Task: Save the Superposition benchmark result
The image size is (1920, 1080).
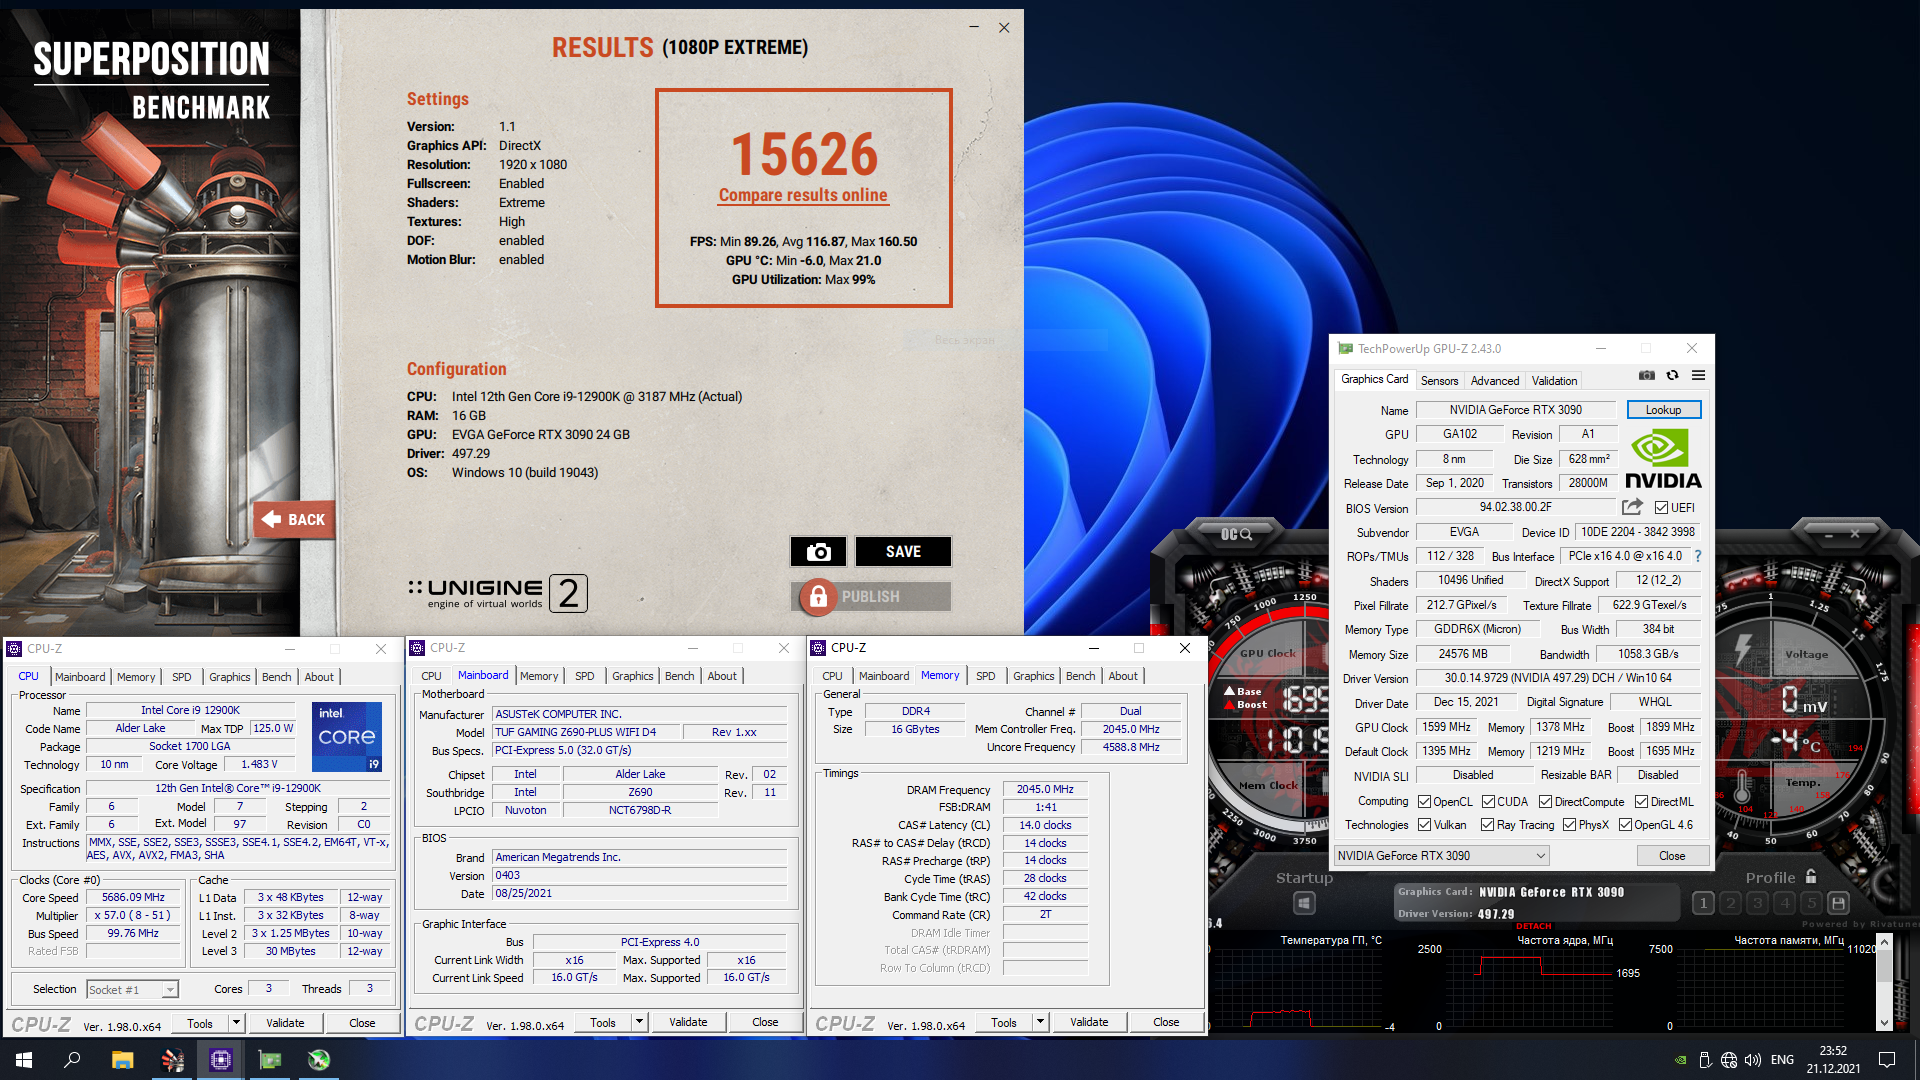Action: pos(903,551)
